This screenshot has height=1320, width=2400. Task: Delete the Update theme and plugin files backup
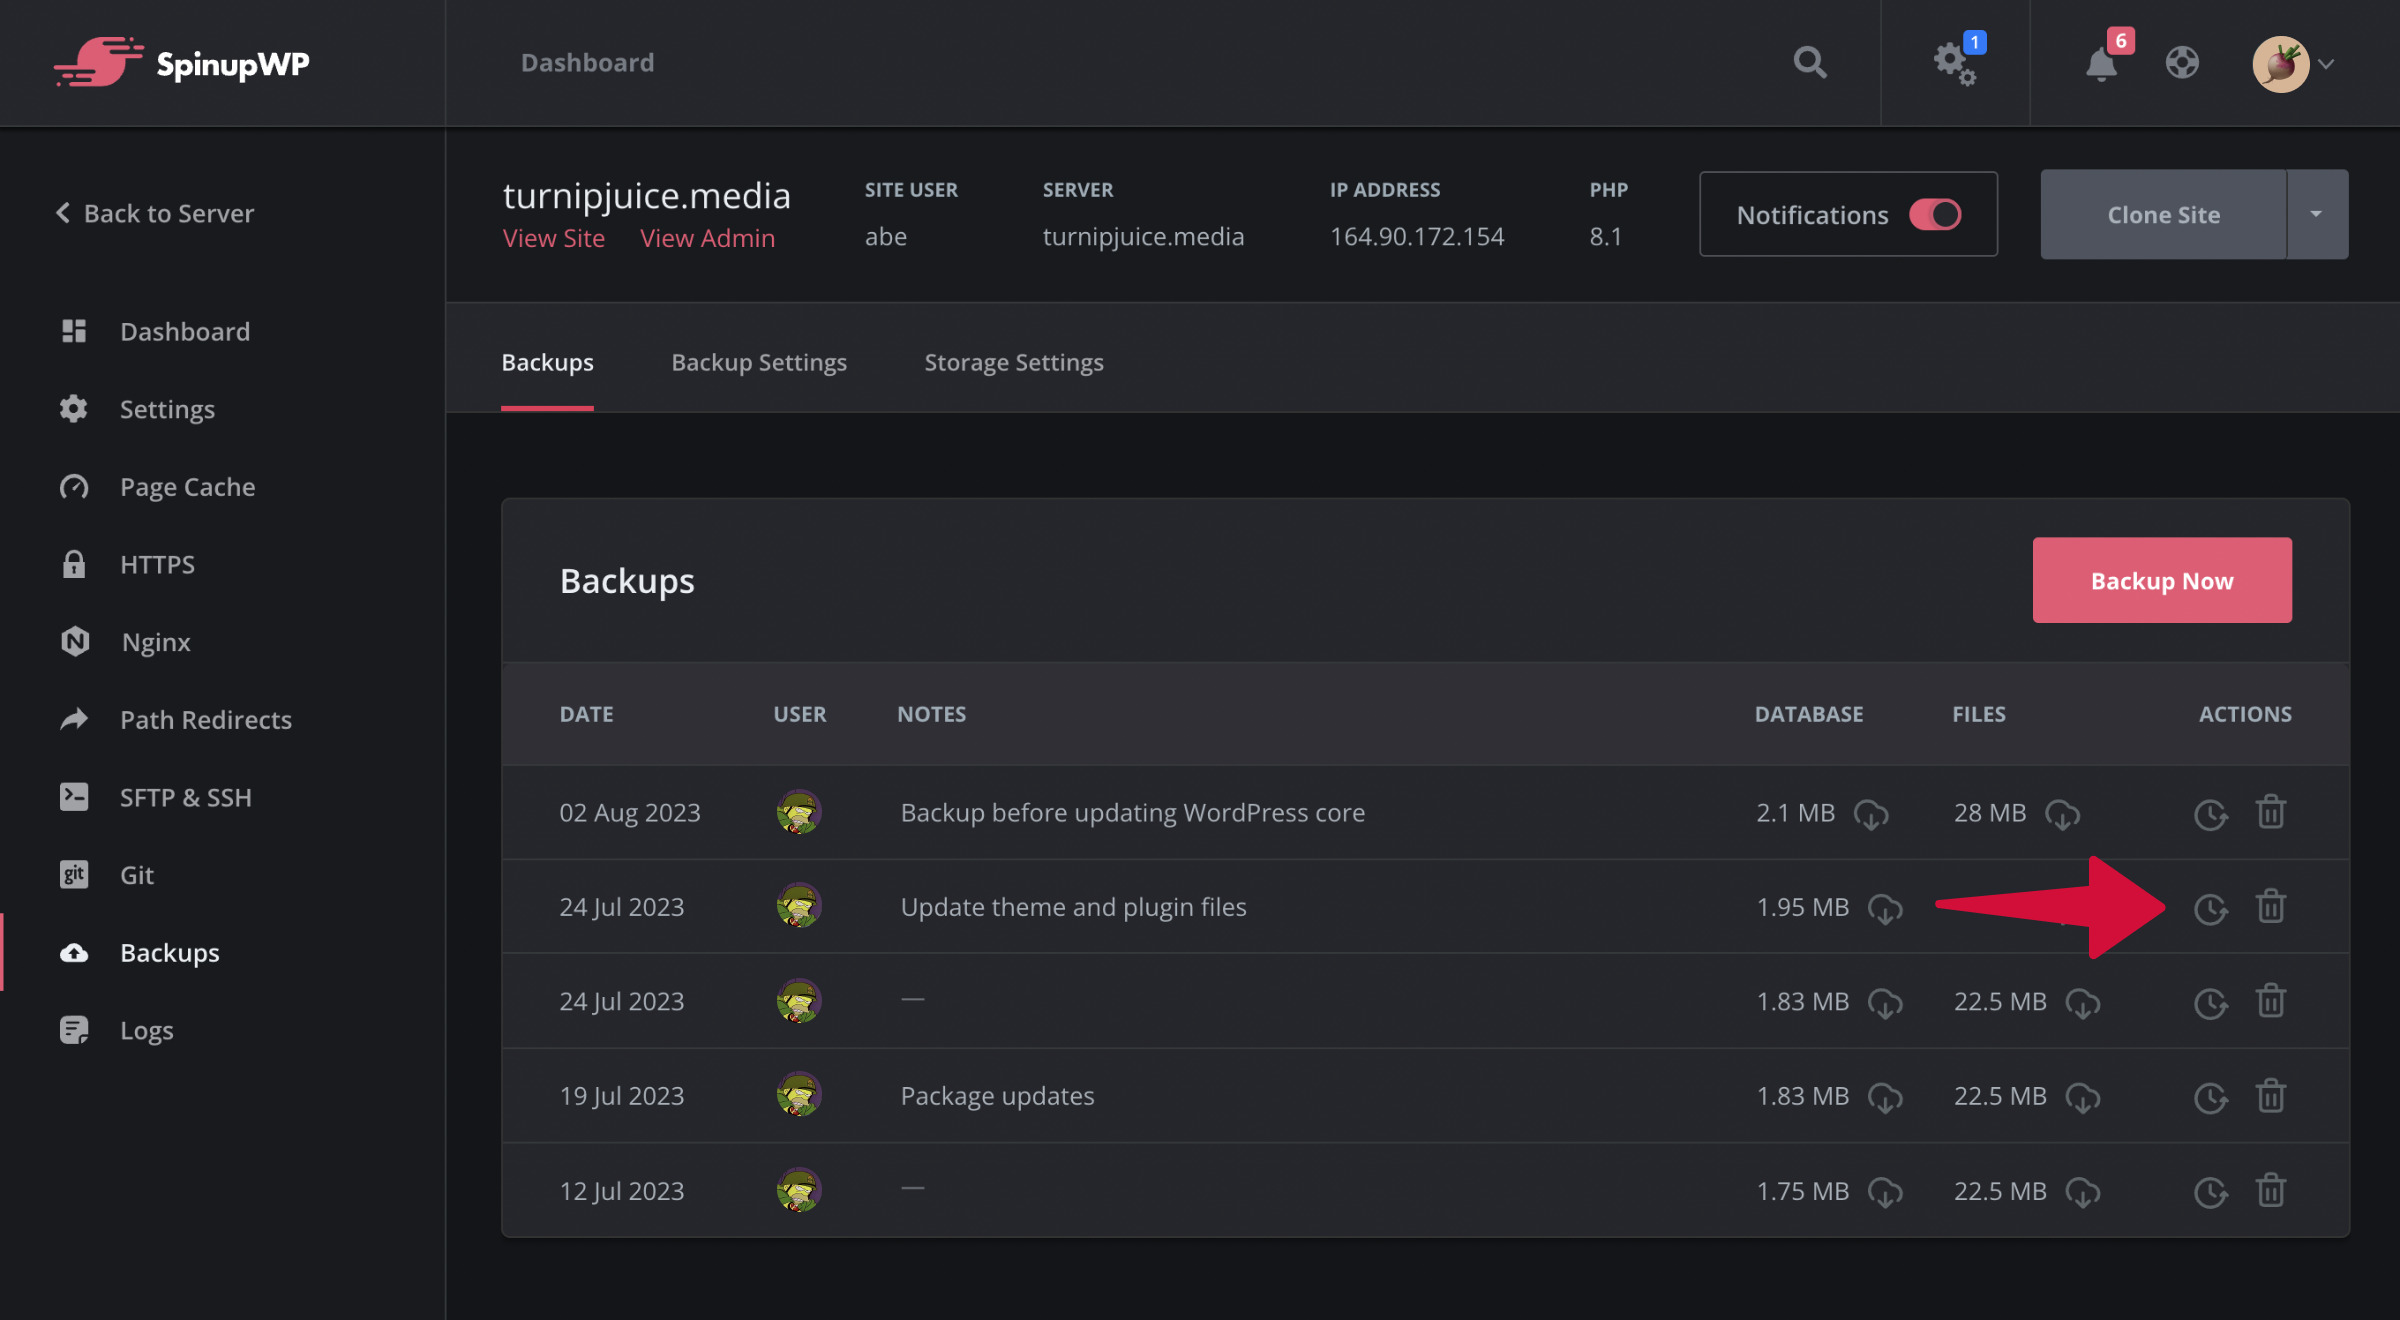(2271, 907)
